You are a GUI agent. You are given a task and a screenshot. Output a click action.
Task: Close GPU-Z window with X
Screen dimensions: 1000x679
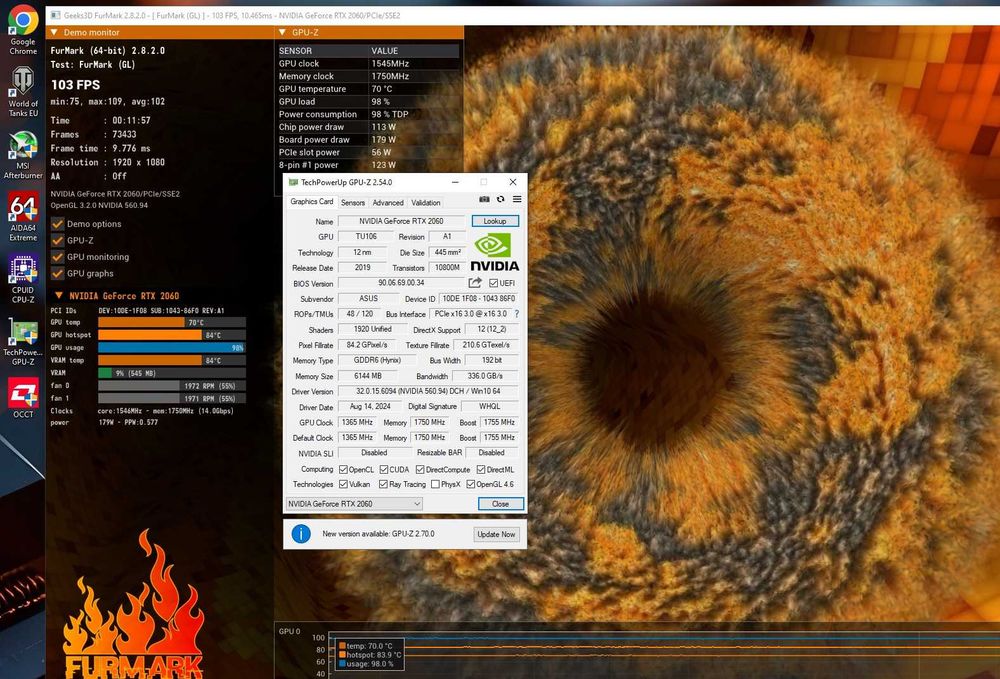513,182
